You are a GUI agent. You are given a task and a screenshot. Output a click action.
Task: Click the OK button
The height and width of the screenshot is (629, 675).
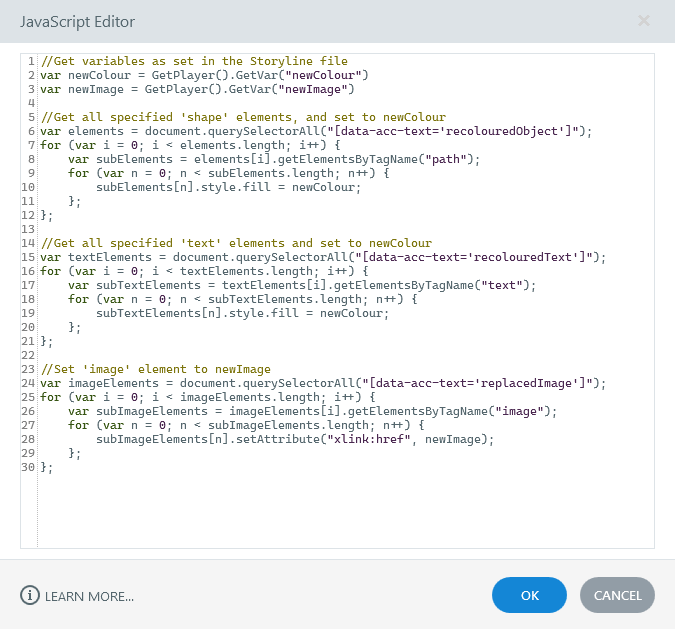[x=529, y=595]
